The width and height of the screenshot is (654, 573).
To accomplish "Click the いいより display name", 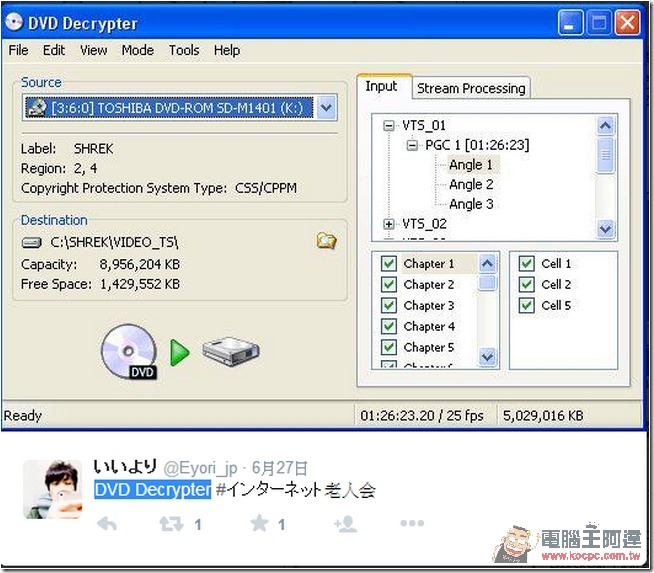I will click(125, 466).
